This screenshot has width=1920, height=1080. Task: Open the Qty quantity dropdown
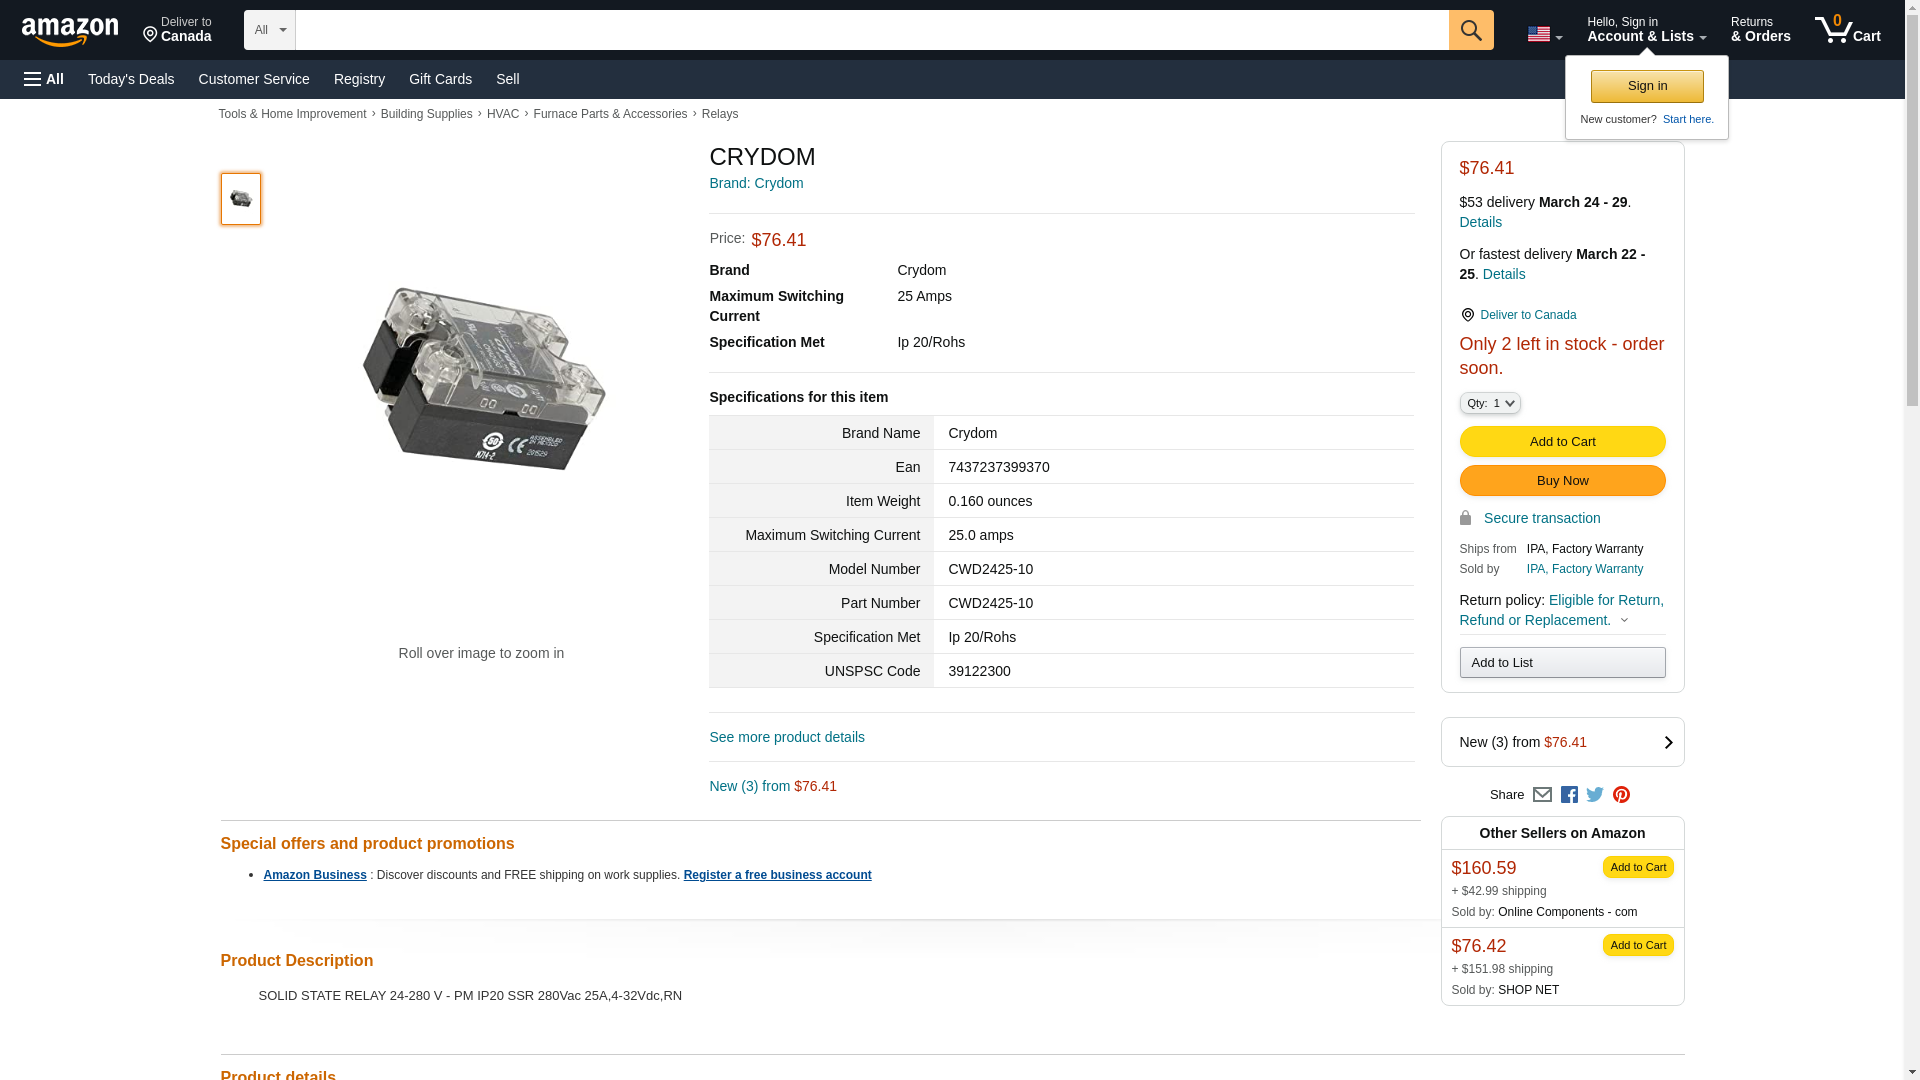pyautogui.click(x=1489, y=403)
